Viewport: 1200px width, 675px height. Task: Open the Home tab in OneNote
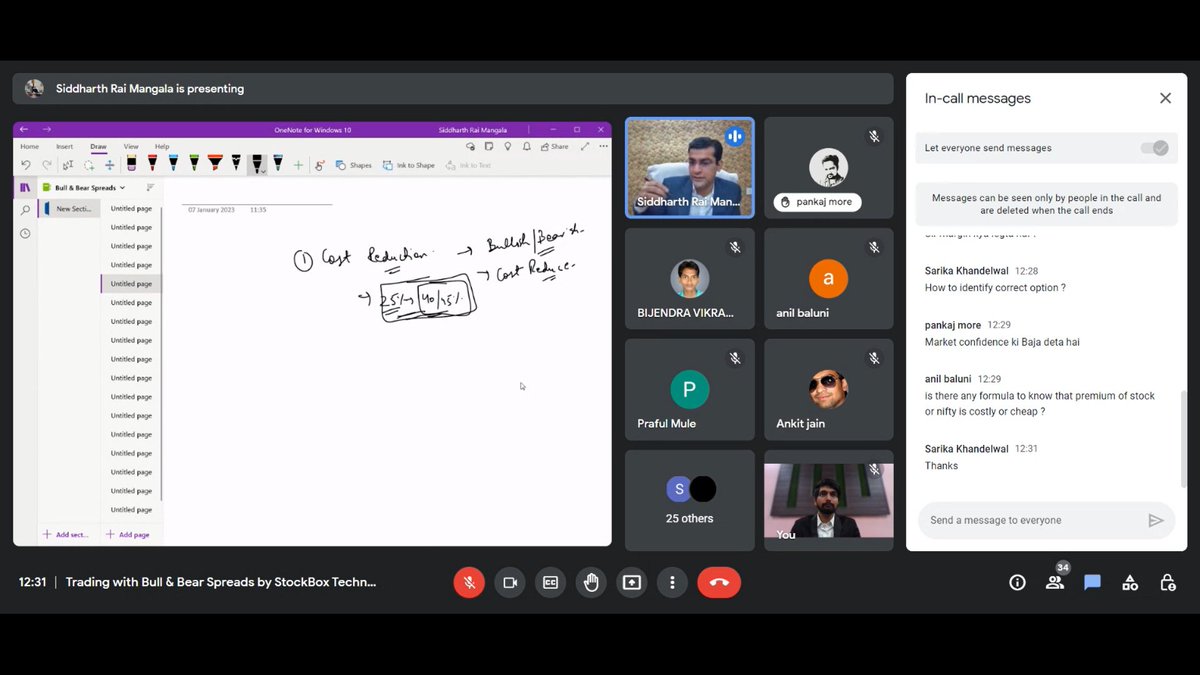coord(30,146)
